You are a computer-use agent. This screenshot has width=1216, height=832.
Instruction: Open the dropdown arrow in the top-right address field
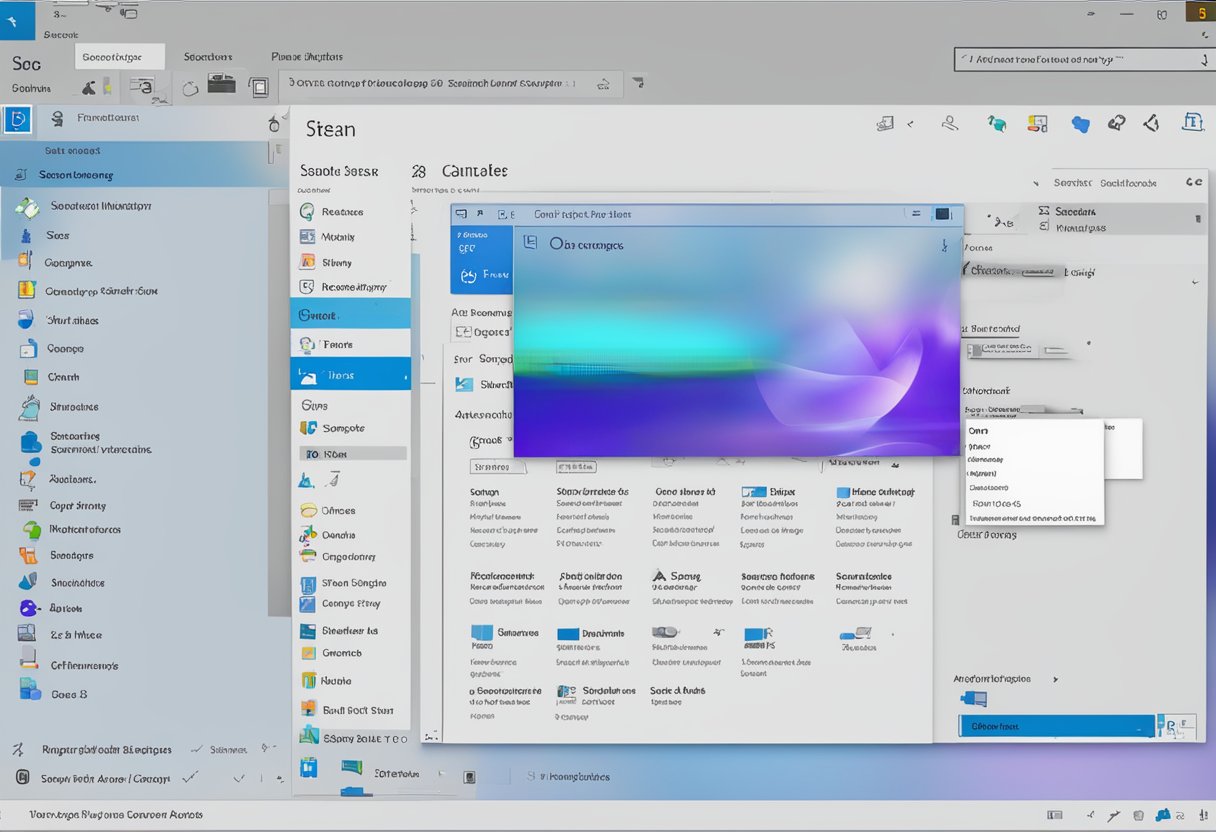click(x=1202, y=60)
